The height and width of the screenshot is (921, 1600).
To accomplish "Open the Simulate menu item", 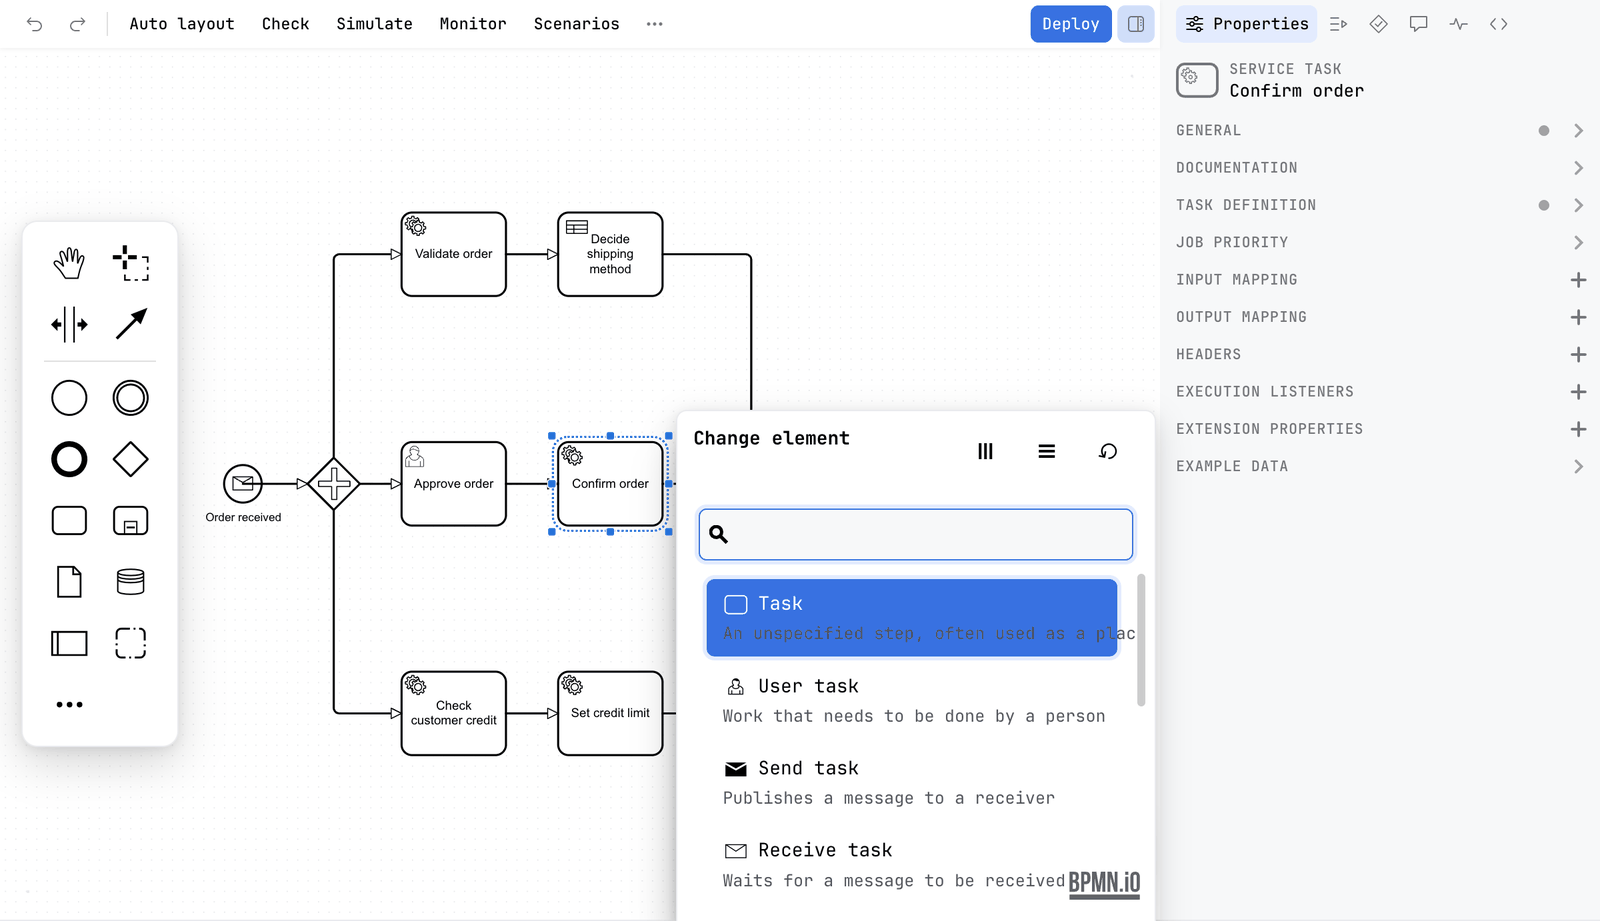I will pos(374,24).
